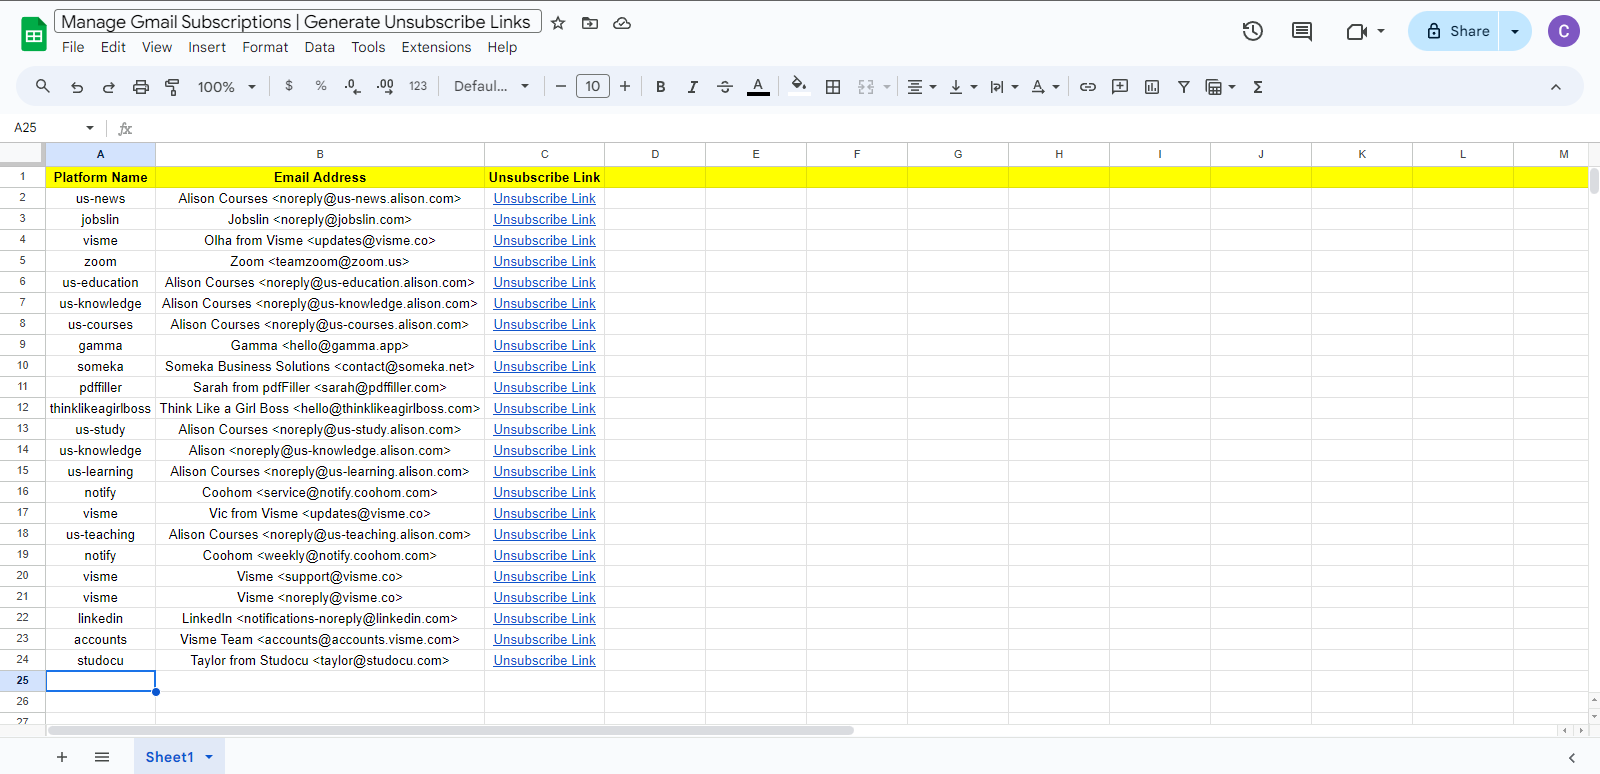Open the horizontal align dropdown
Image resolution: width=1600 pixels, height=774 pixels.
921,87
